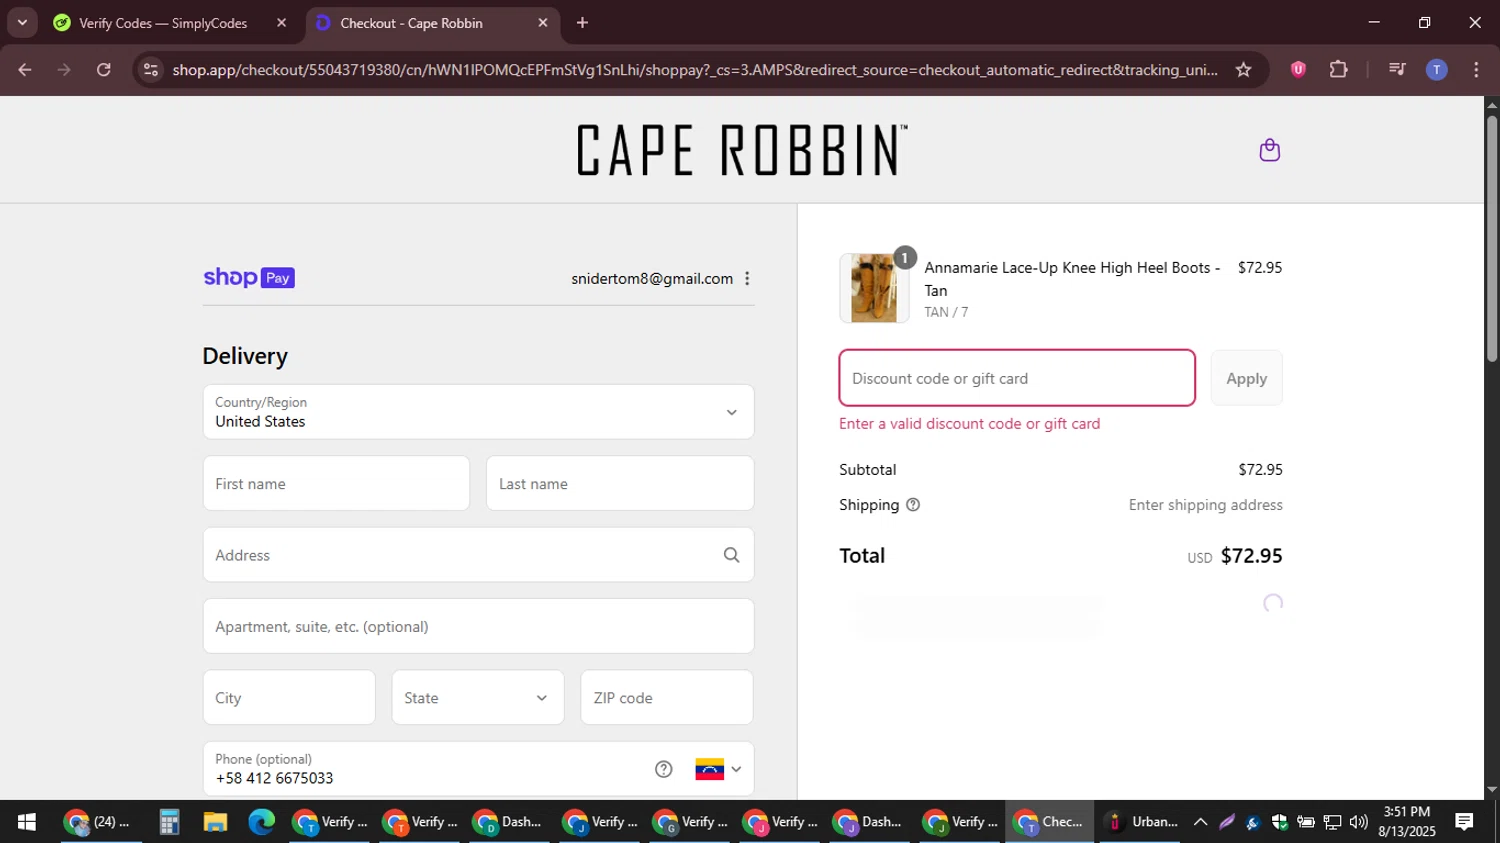View site information icon in address bar
The height and width of the screenshot is (843, 1500).
[151, 70]
